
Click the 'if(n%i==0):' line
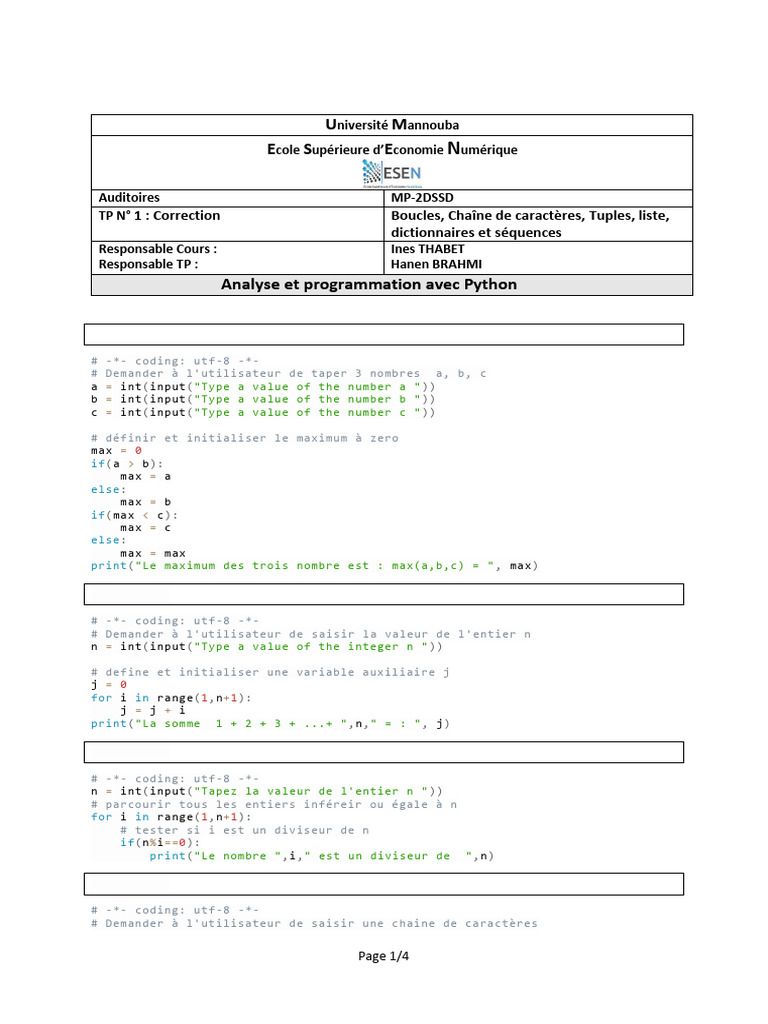(x=160, y=842)
